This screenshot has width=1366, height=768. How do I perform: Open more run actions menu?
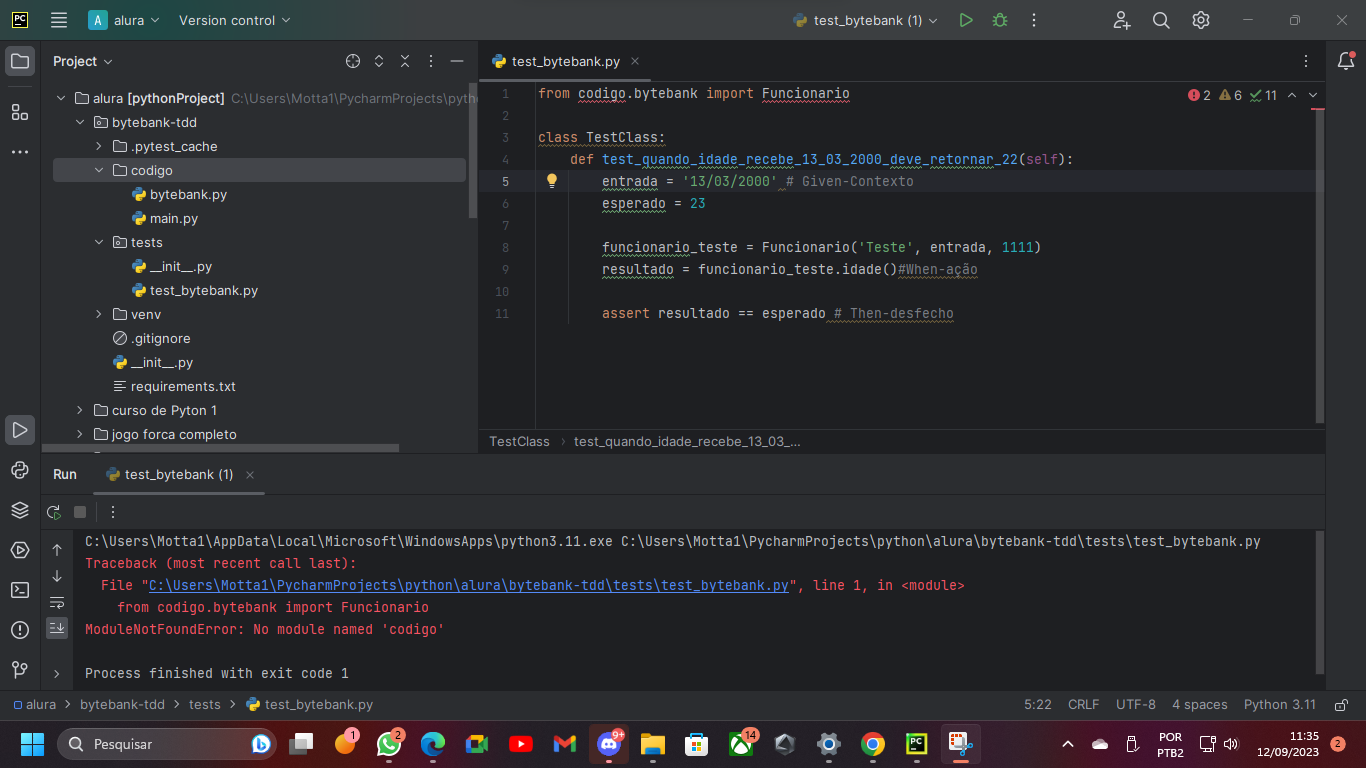tap(1034, 20)
